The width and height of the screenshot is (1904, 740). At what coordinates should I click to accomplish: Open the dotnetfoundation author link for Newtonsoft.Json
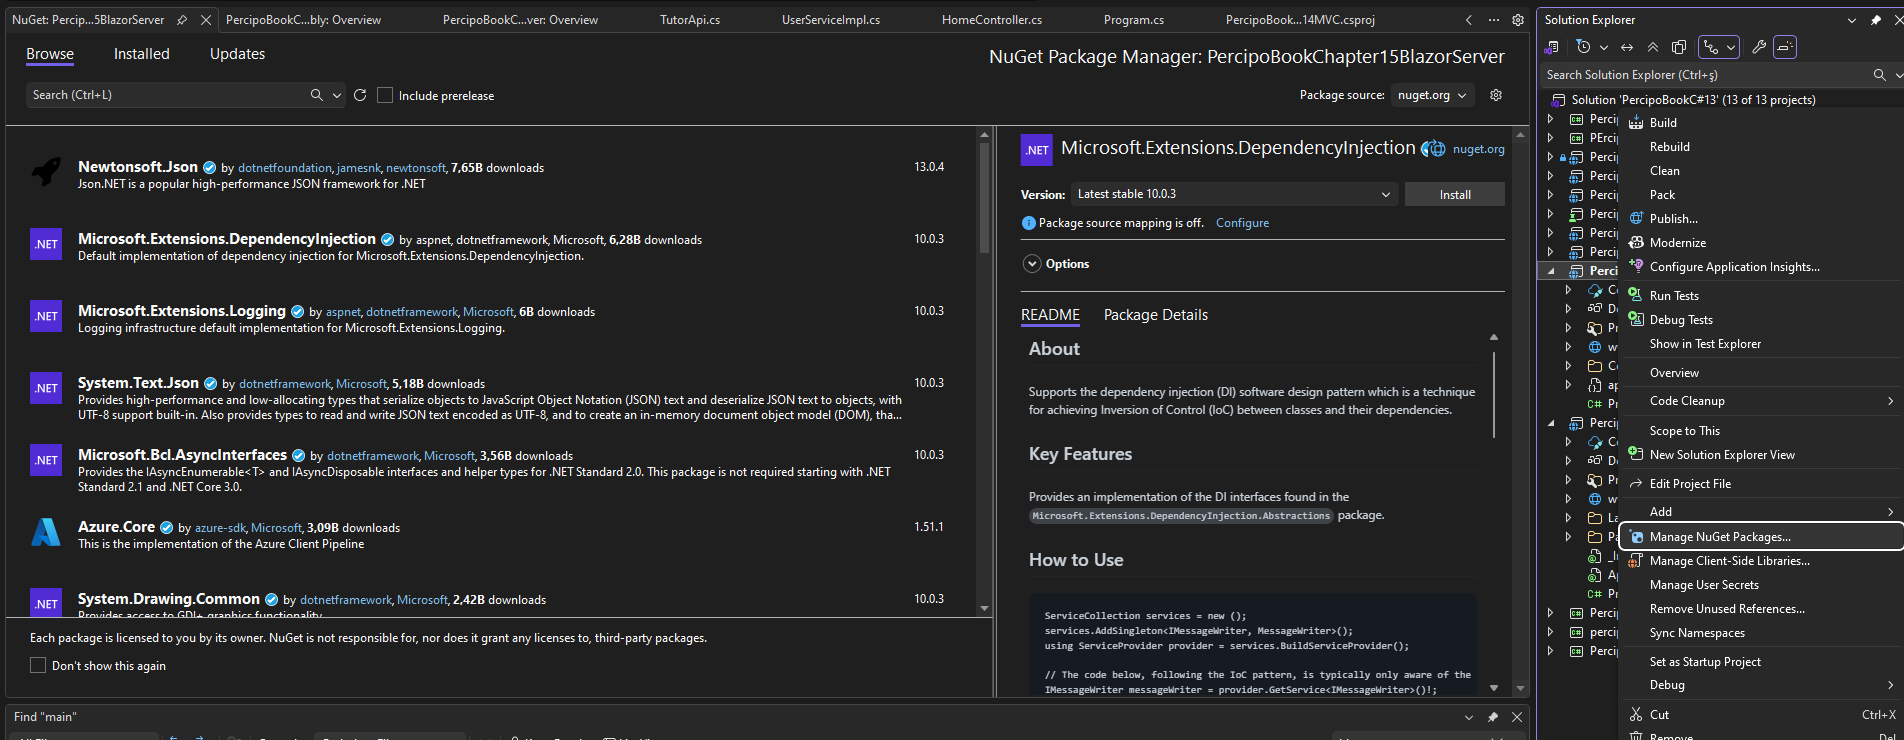(x=285, y=168)
